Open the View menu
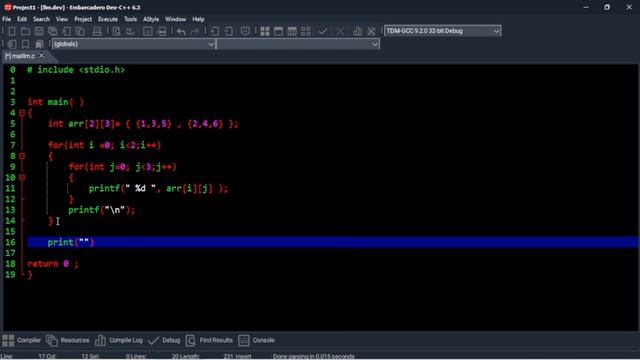Screen dimensions: 640x360 pyautogui.click(x=62, y=19)
